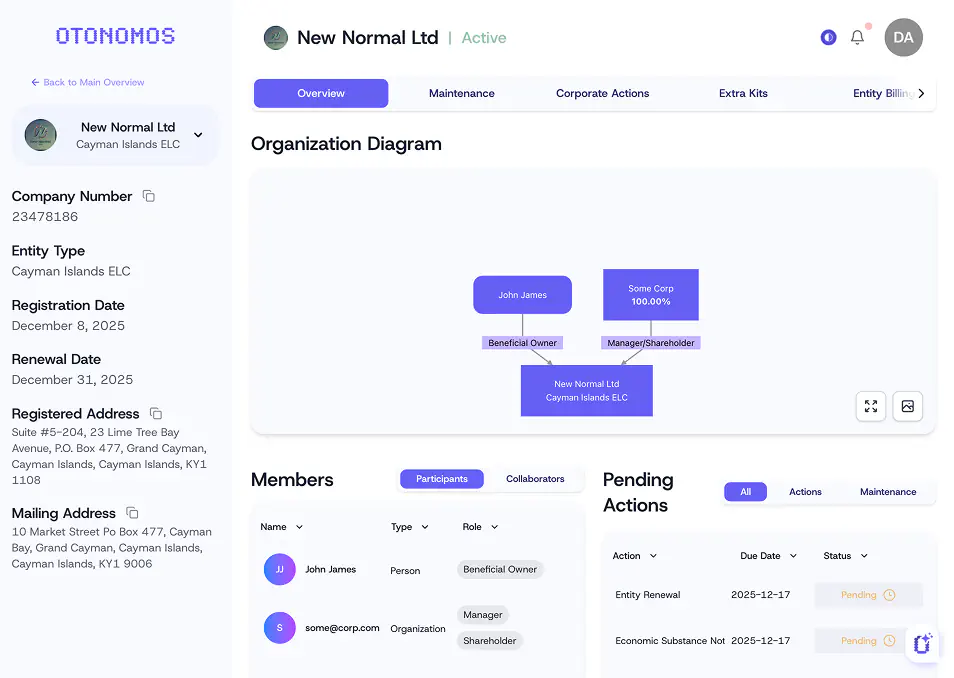
Task: Select the John James node in the diagram
Action: [x=522, y=294]
